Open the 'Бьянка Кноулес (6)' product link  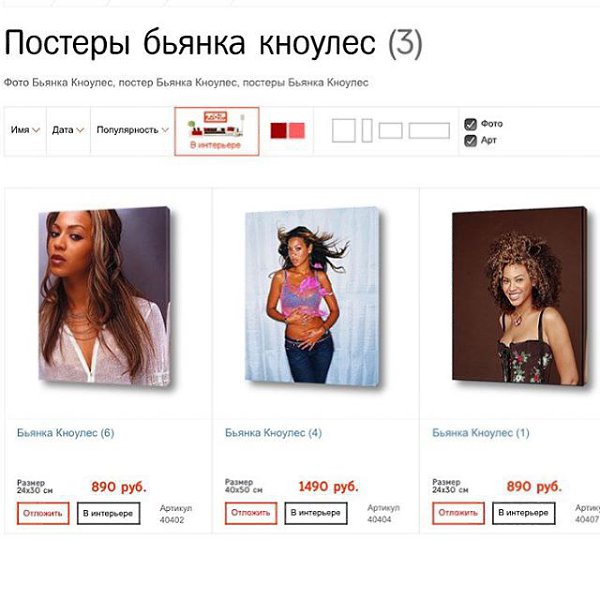(x=65, y=433)
